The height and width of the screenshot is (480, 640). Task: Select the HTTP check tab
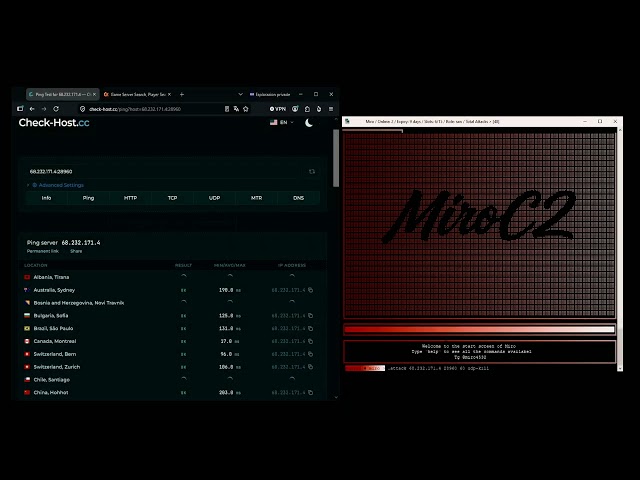point(130,198)
